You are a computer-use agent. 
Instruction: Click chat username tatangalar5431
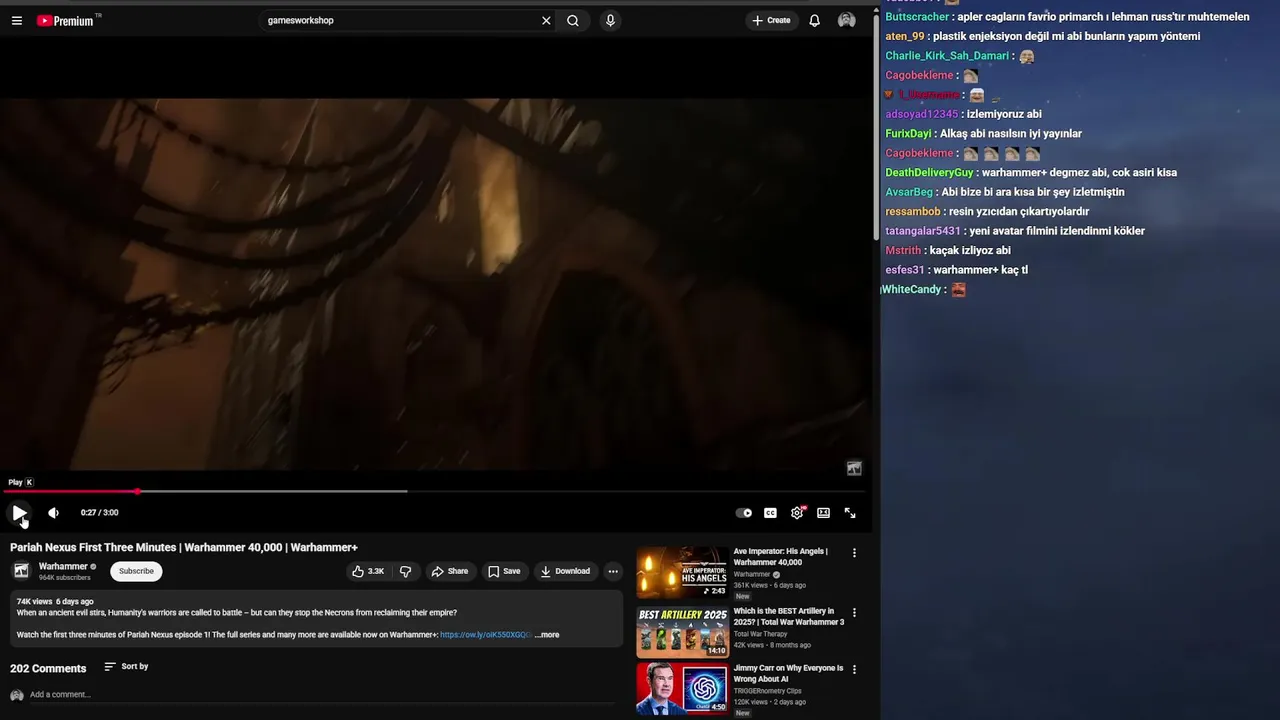922,231
